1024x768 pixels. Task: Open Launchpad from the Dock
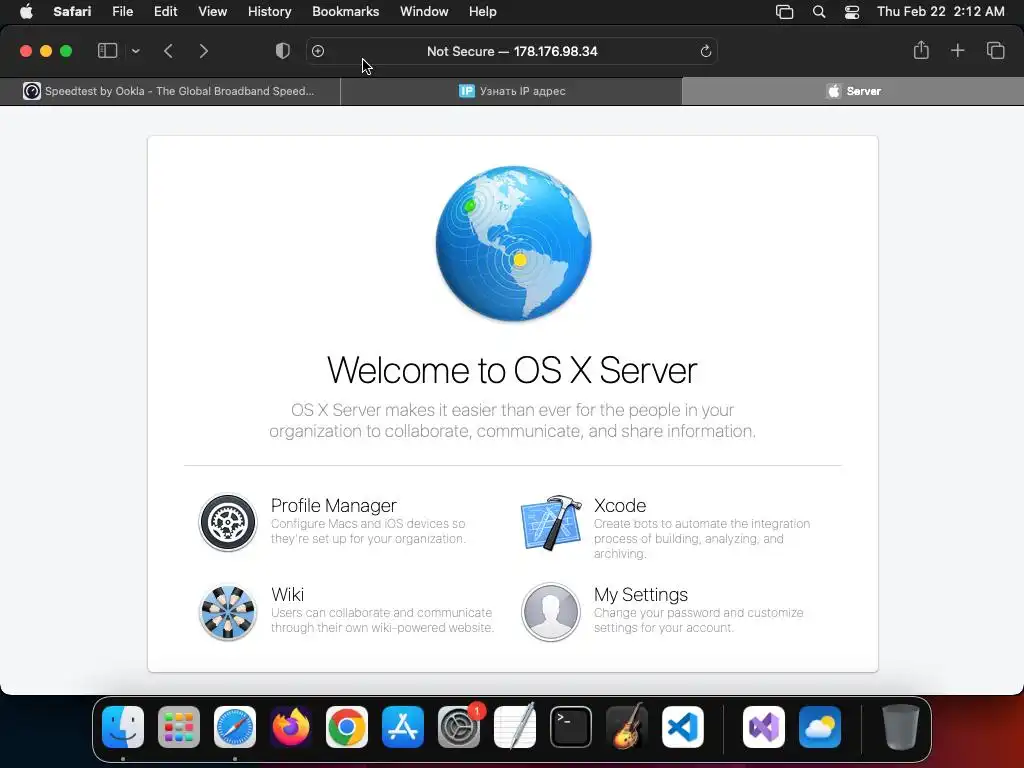click(179, 727)
